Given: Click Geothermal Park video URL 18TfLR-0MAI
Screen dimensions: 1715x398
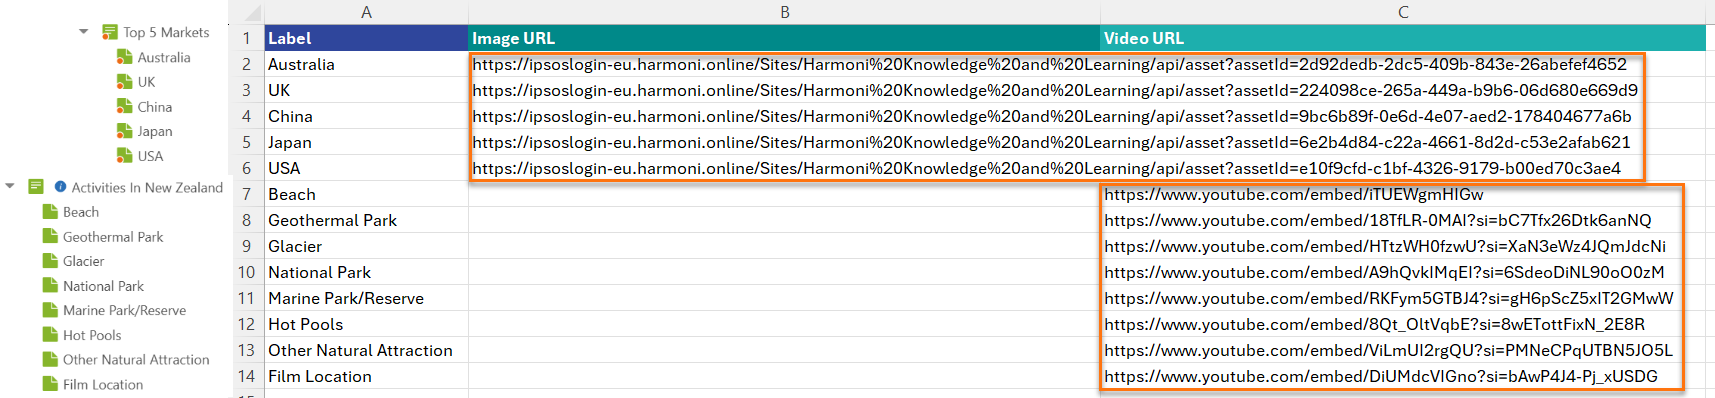Looking at the screenshot, I should 1378,220.
